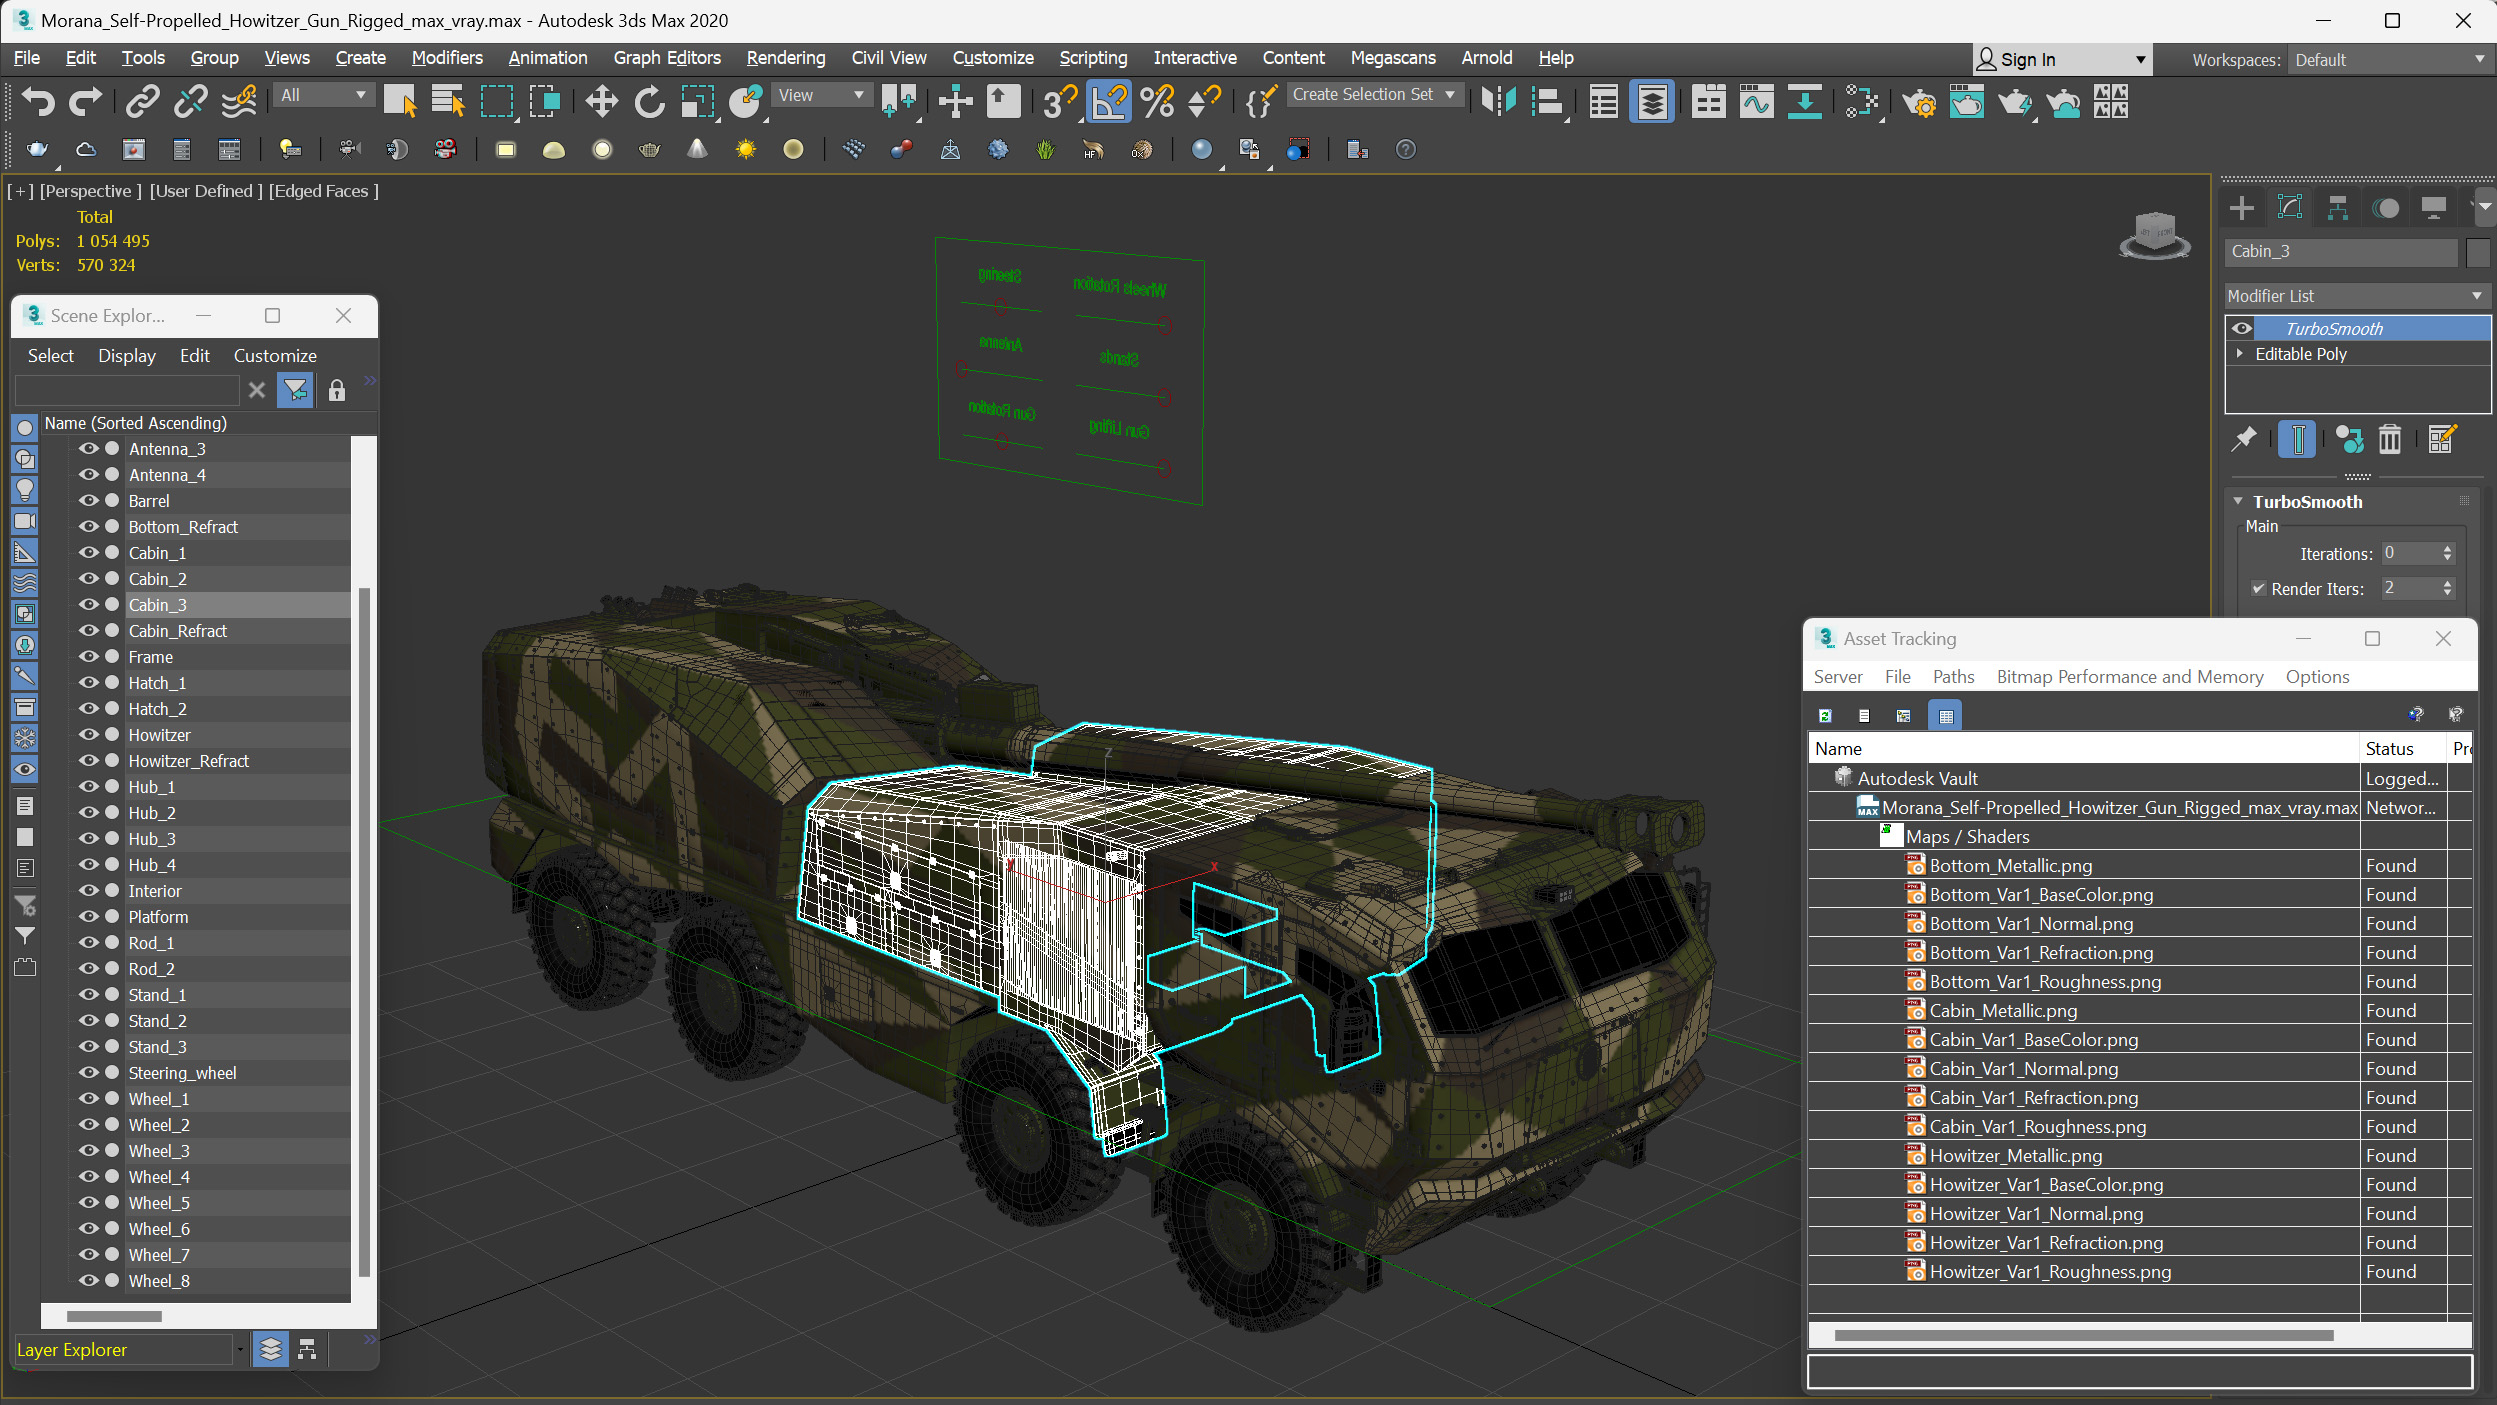This screenshot has height=1405, width=2497.
Task: Remove modifier with trash can icon
Action: click(x=2389, y=439)
